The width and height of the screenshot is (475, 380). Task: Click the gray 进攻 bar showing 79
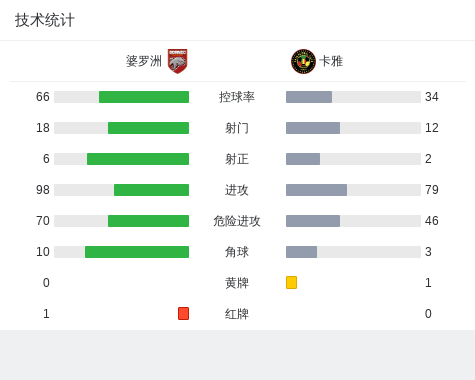tap(316, 190)
